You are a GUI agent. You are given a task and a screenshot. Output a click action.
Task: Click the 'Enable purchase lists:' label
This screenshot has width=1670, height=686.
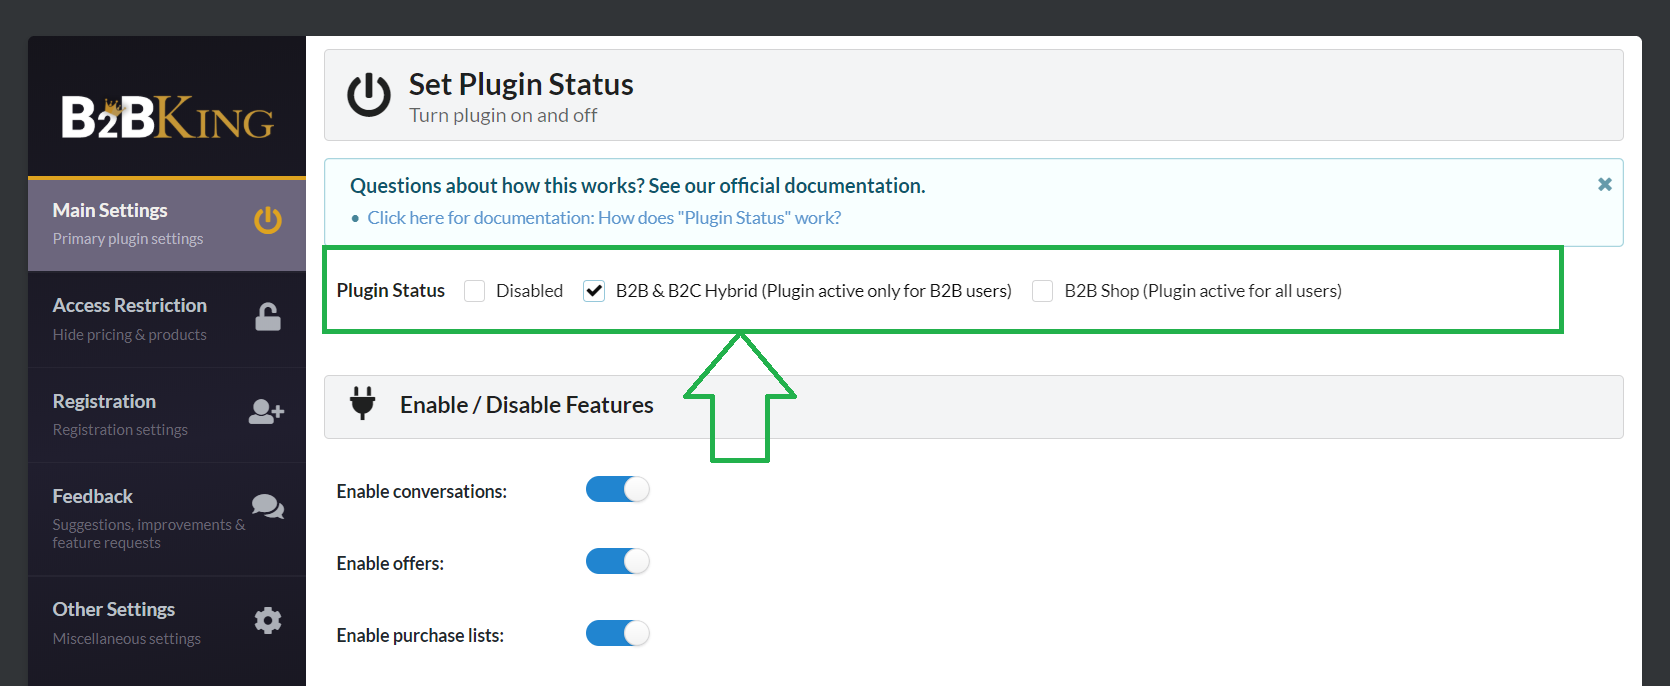pos(420,636)
